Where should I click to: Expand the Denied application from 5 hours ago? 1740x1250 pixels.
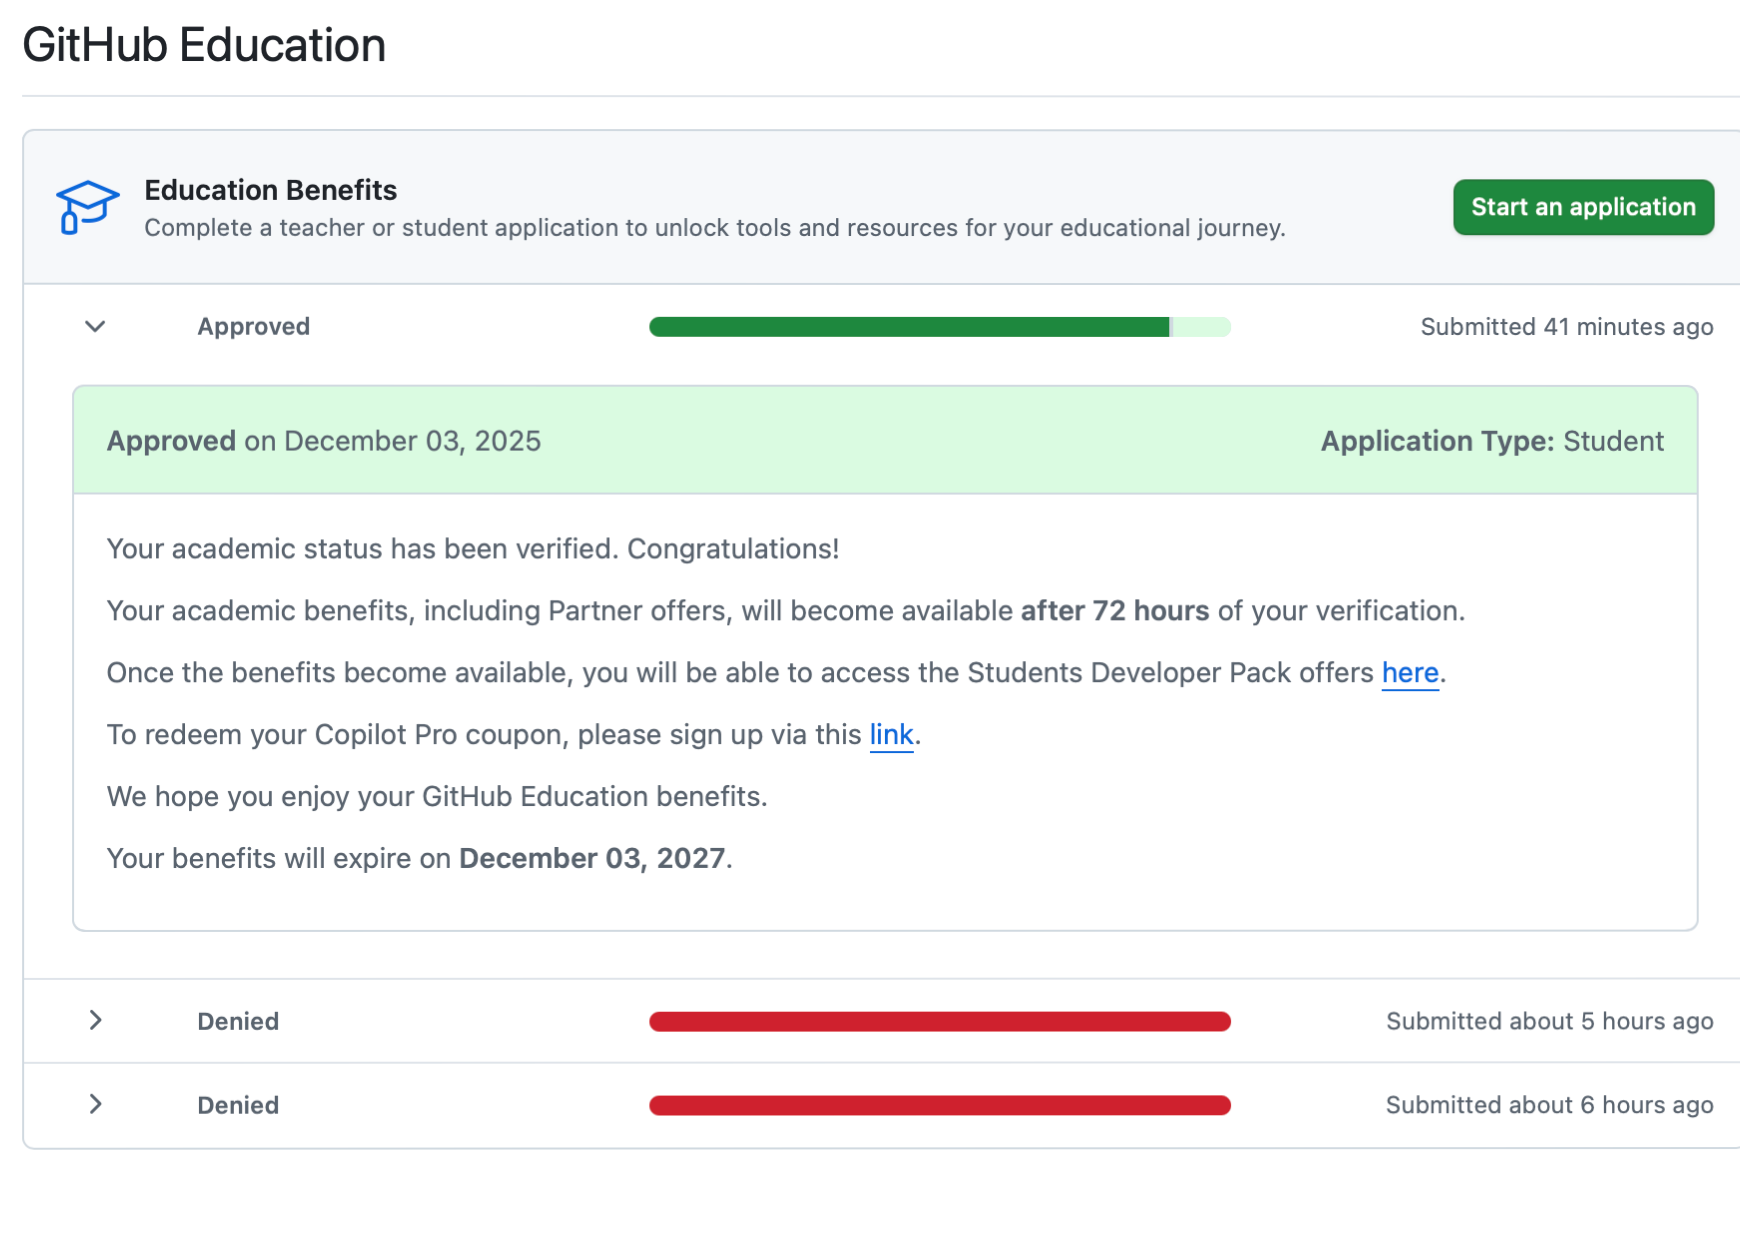coord(95,1020)
